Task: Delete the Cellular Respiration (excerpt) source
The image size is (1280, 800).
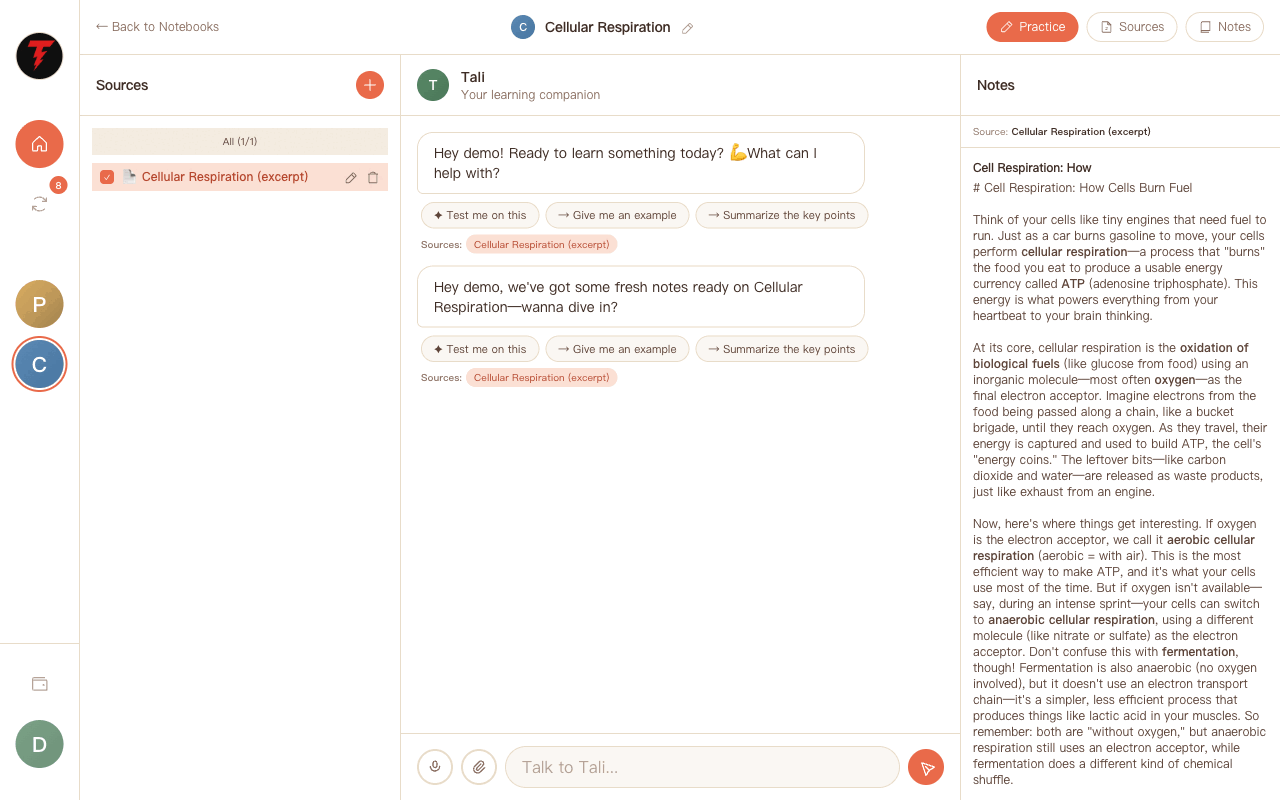Action: 373,177
